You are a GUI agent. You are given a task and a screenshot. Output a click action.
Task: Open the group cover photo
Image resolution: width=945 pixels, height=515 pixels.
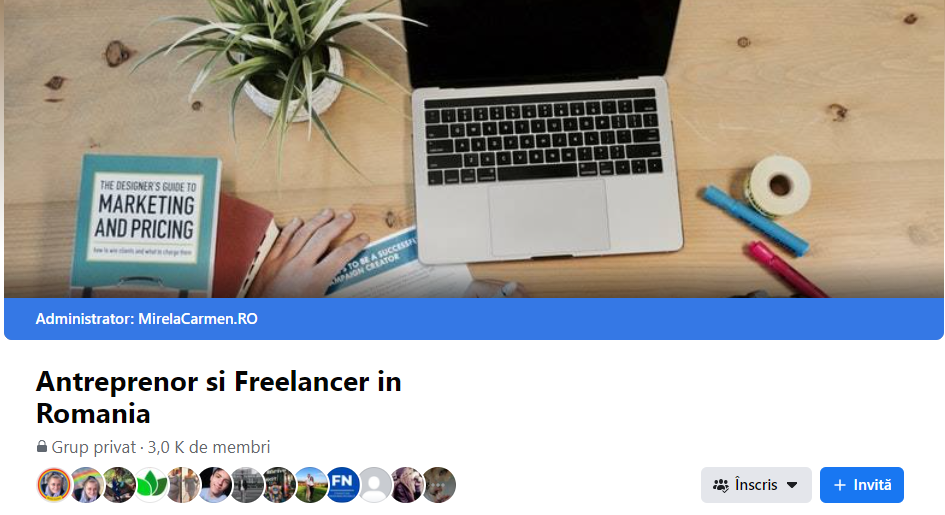tap(473, 149)
